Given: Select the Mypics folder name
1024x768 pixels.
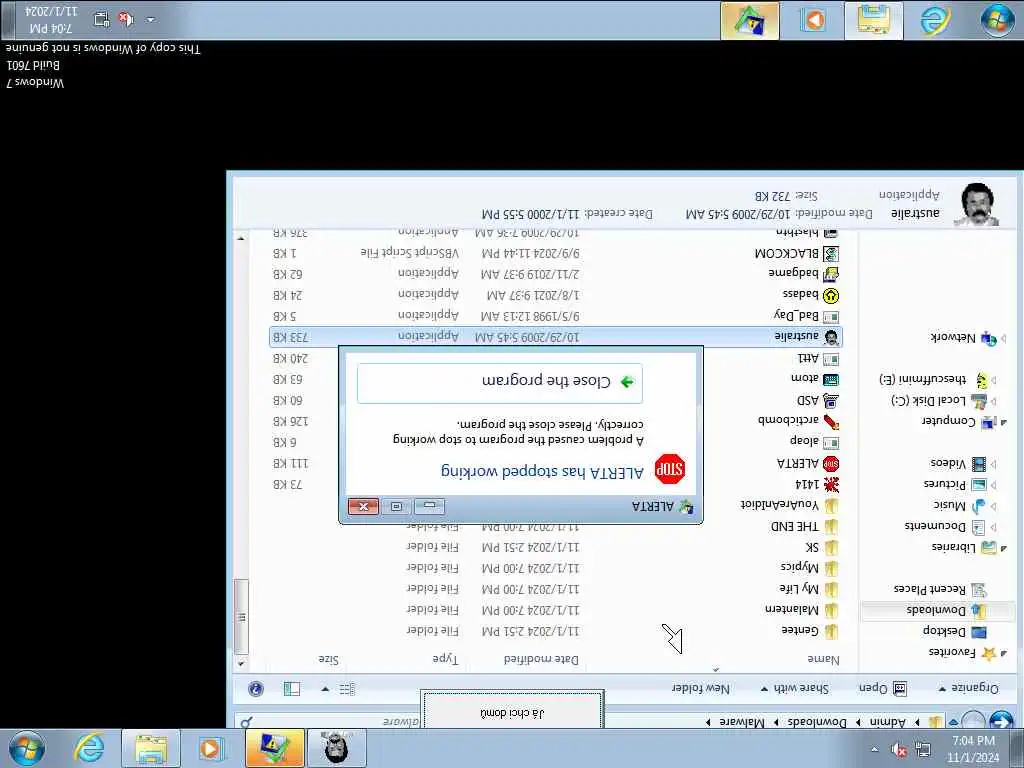Looking at the screenshot, I should [799, 568].
